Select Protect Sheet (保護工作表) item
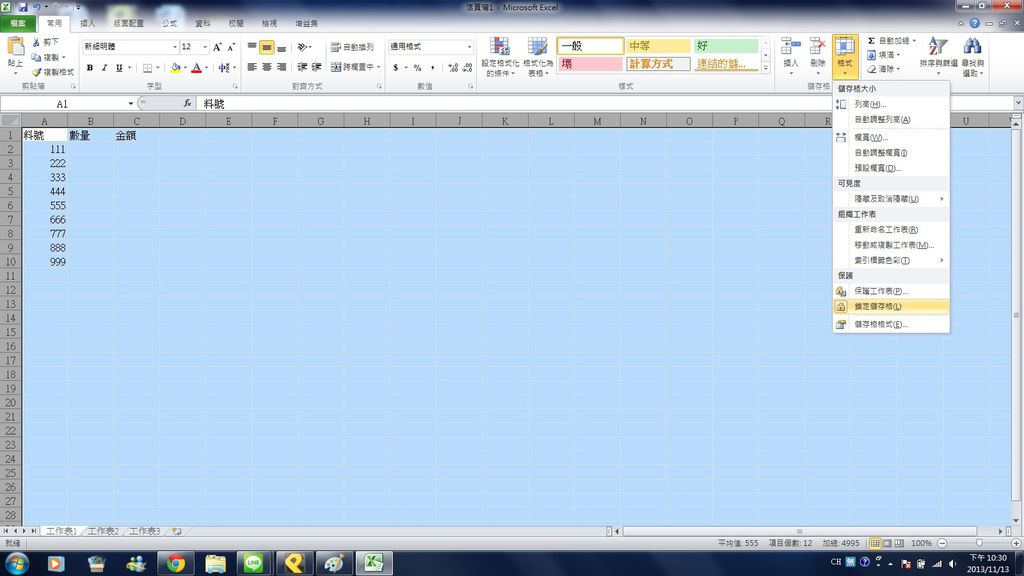1024x576 pixels. tap(891, 291)
